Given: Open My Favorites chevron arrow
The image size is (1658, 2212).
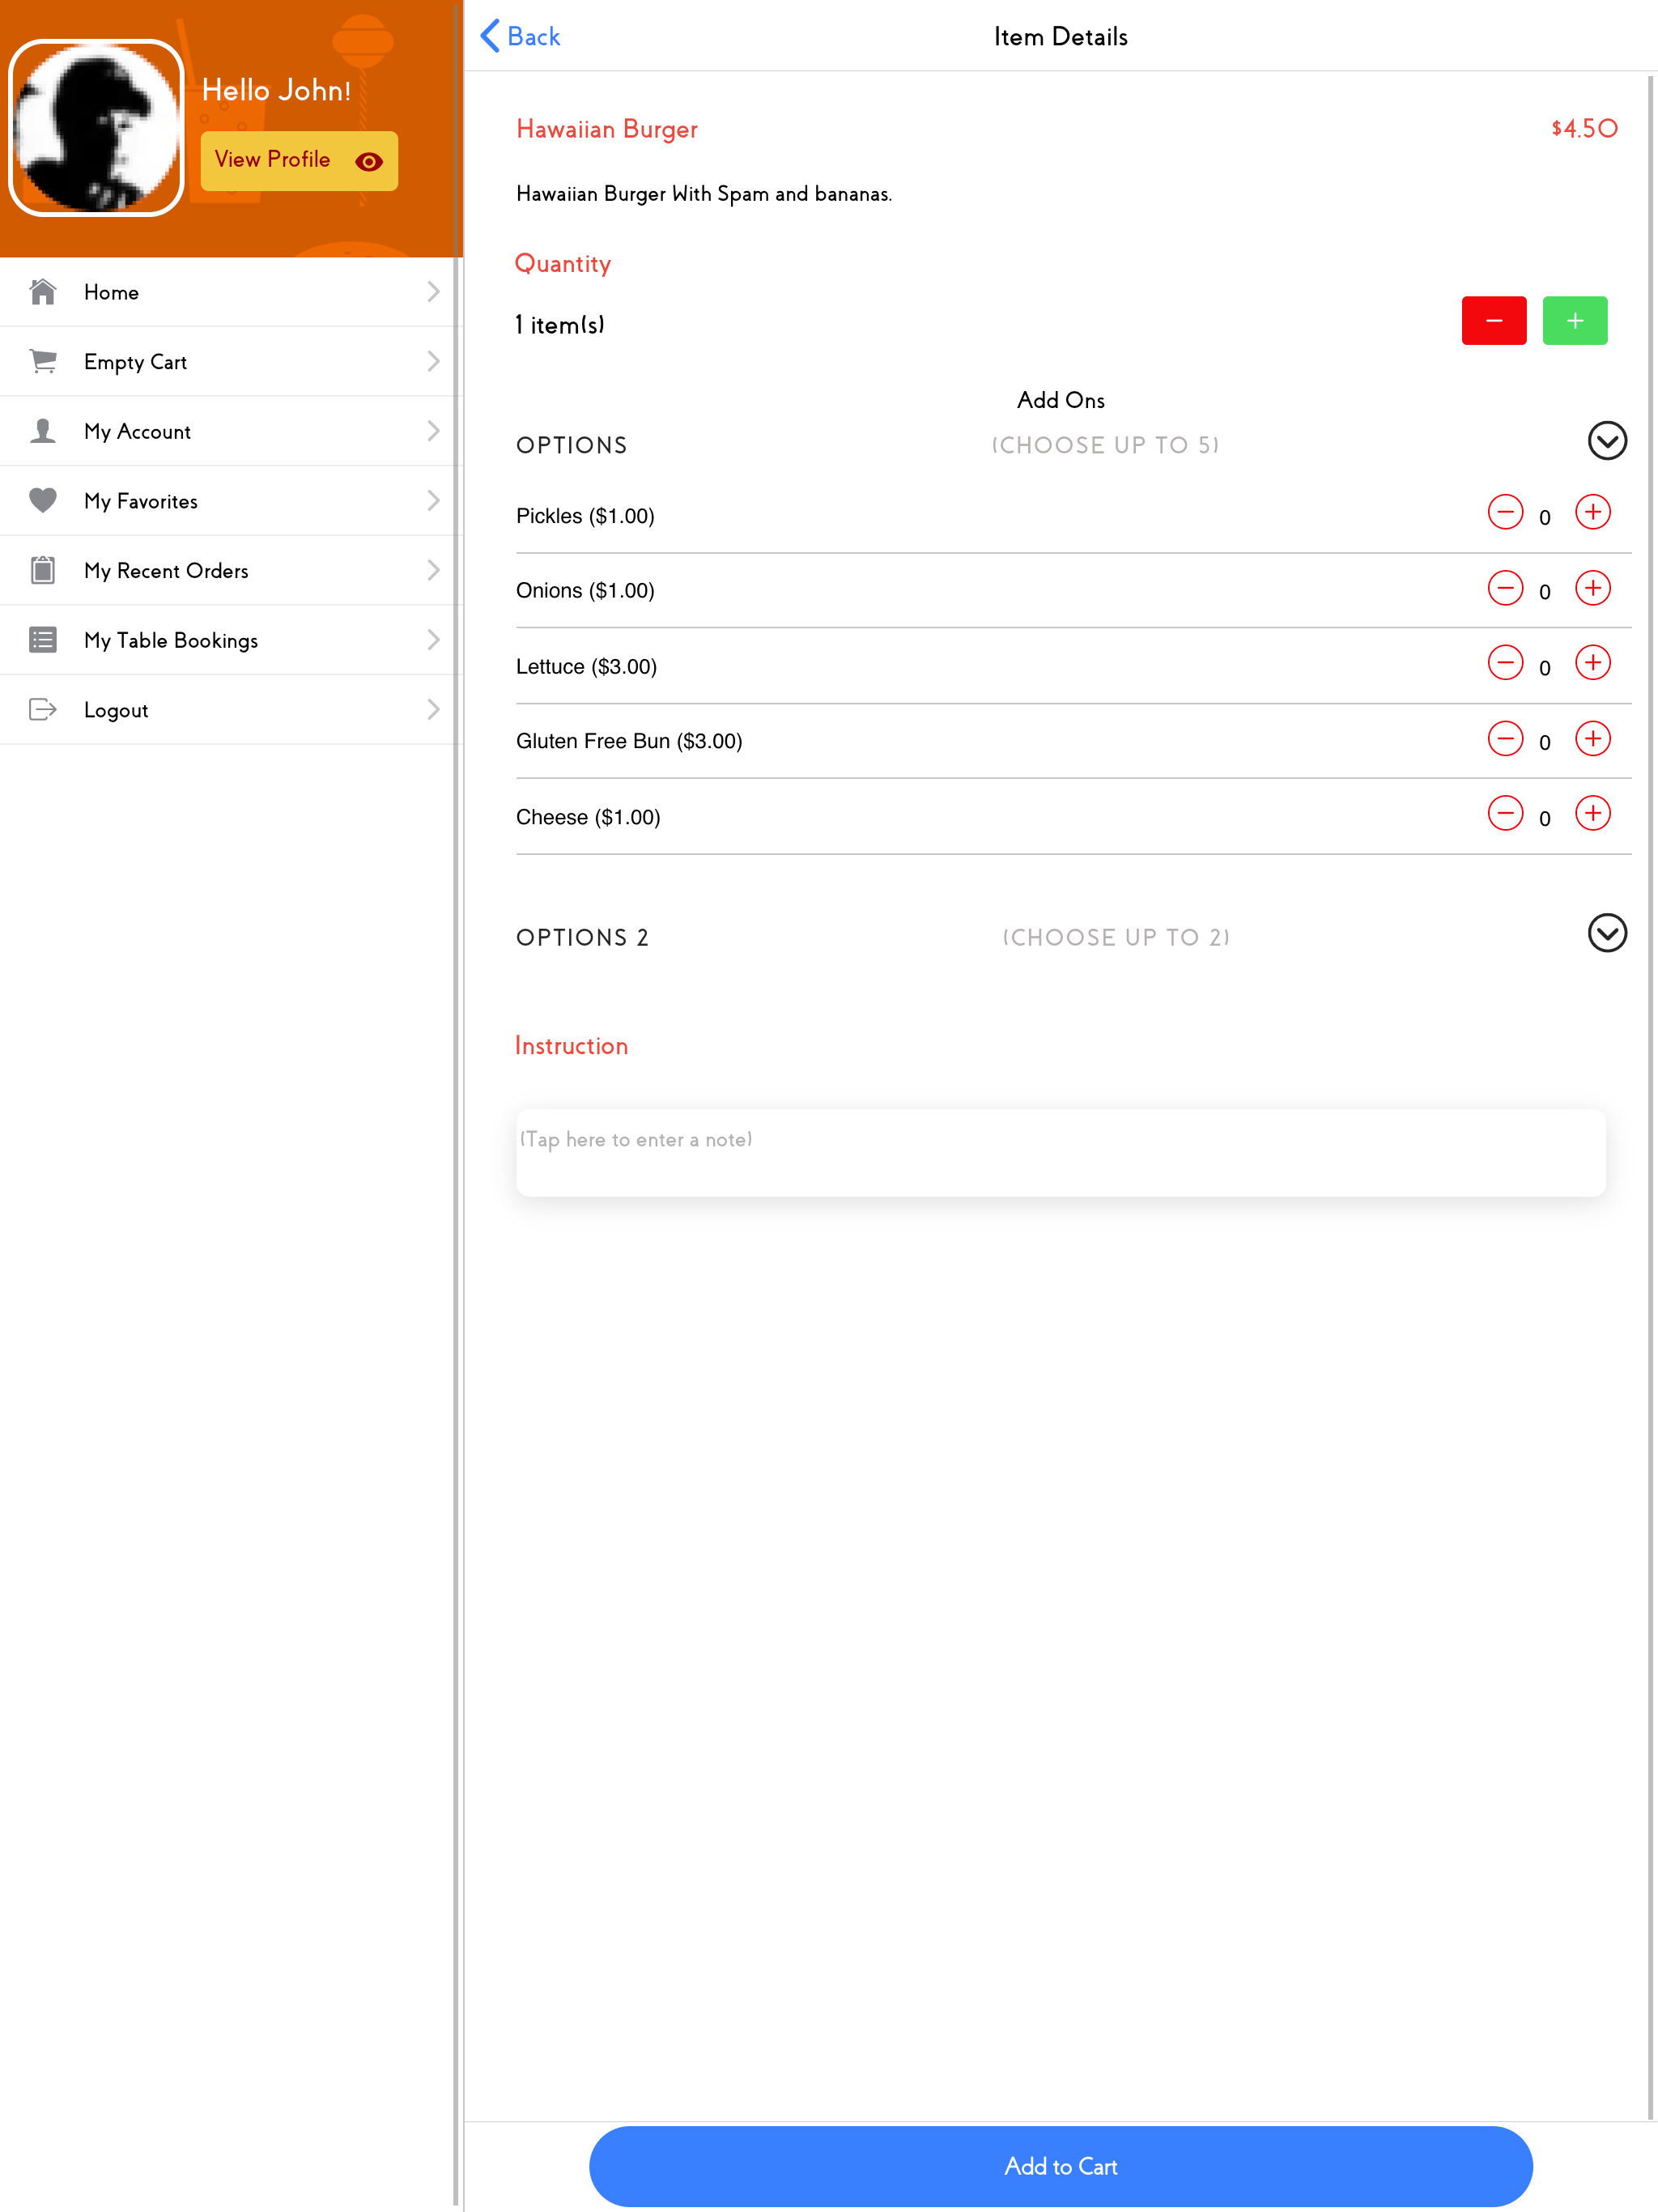Looking at the screenshot, I should [433, 500].
